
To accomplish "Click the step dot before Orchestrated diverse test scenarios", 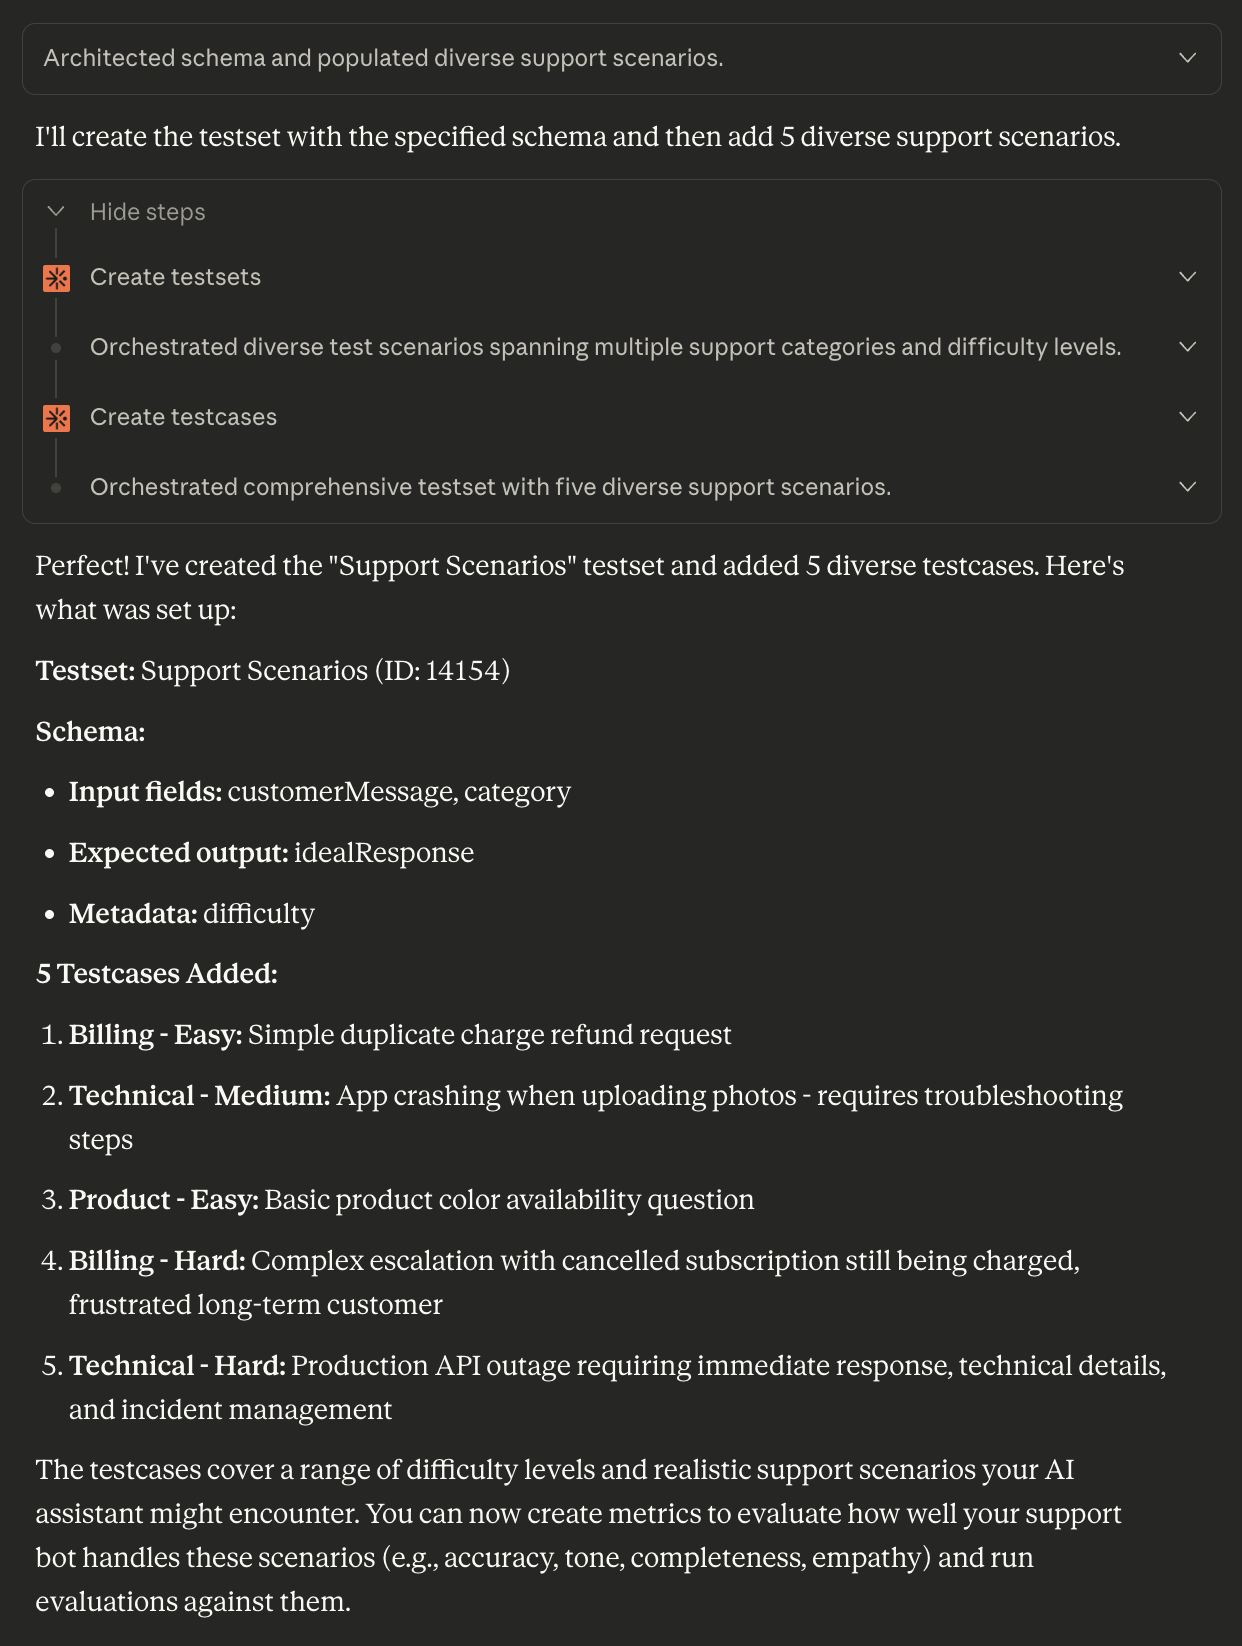I will 56,348.
